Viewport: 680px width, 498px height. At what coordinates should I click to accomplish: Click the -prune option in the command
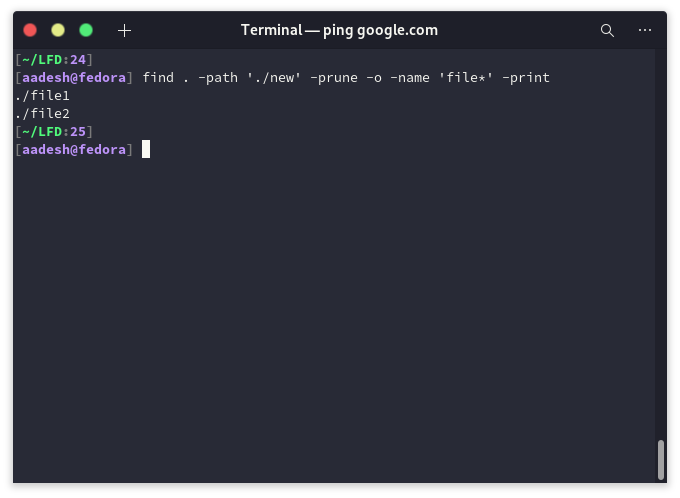[334, 78]
